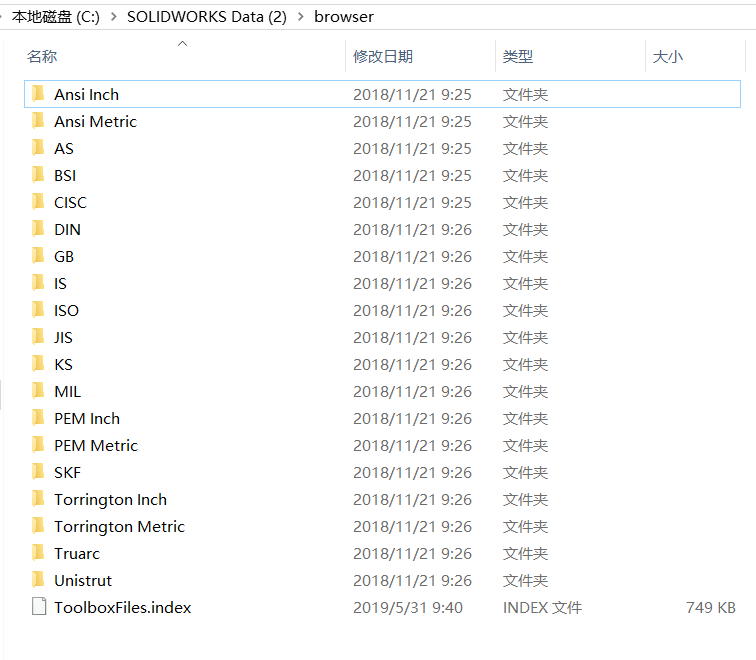756x660 pixels.
Task: Click the JIS folder icon
Action: pos(39,337)
